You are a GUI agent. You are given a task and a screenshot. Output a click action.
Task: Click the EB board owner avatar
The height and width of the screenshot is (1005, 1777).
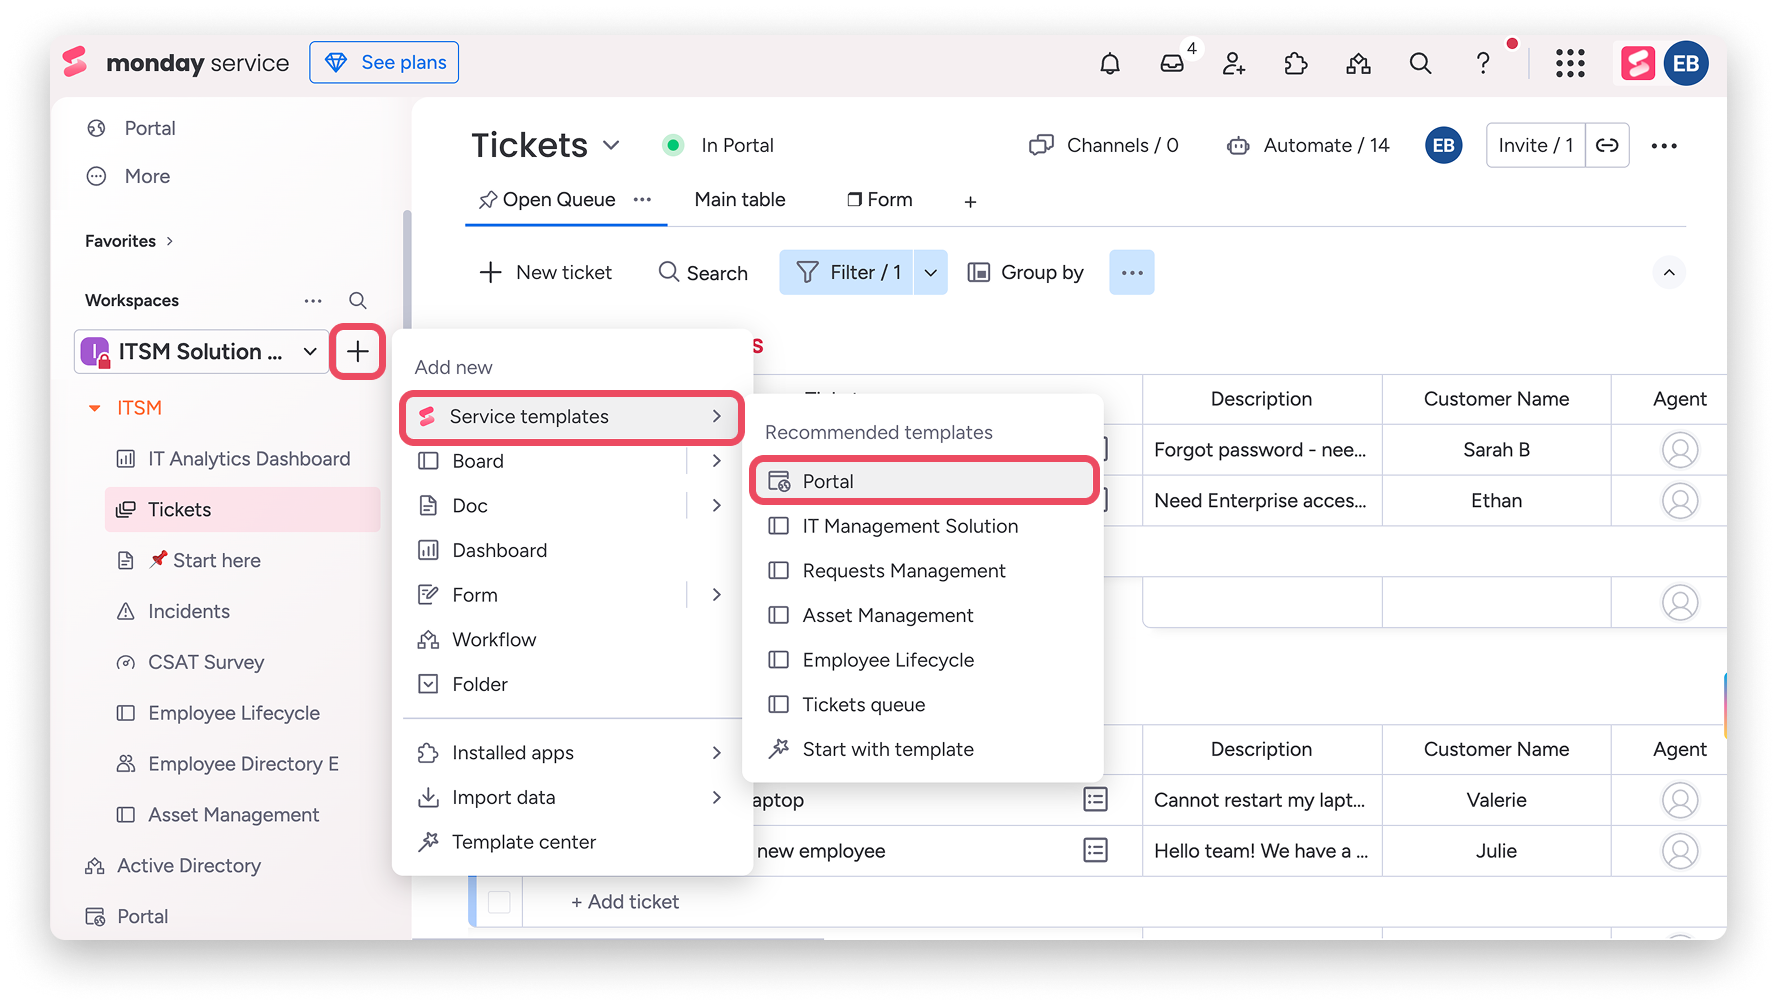click(x=1443, y=146)
